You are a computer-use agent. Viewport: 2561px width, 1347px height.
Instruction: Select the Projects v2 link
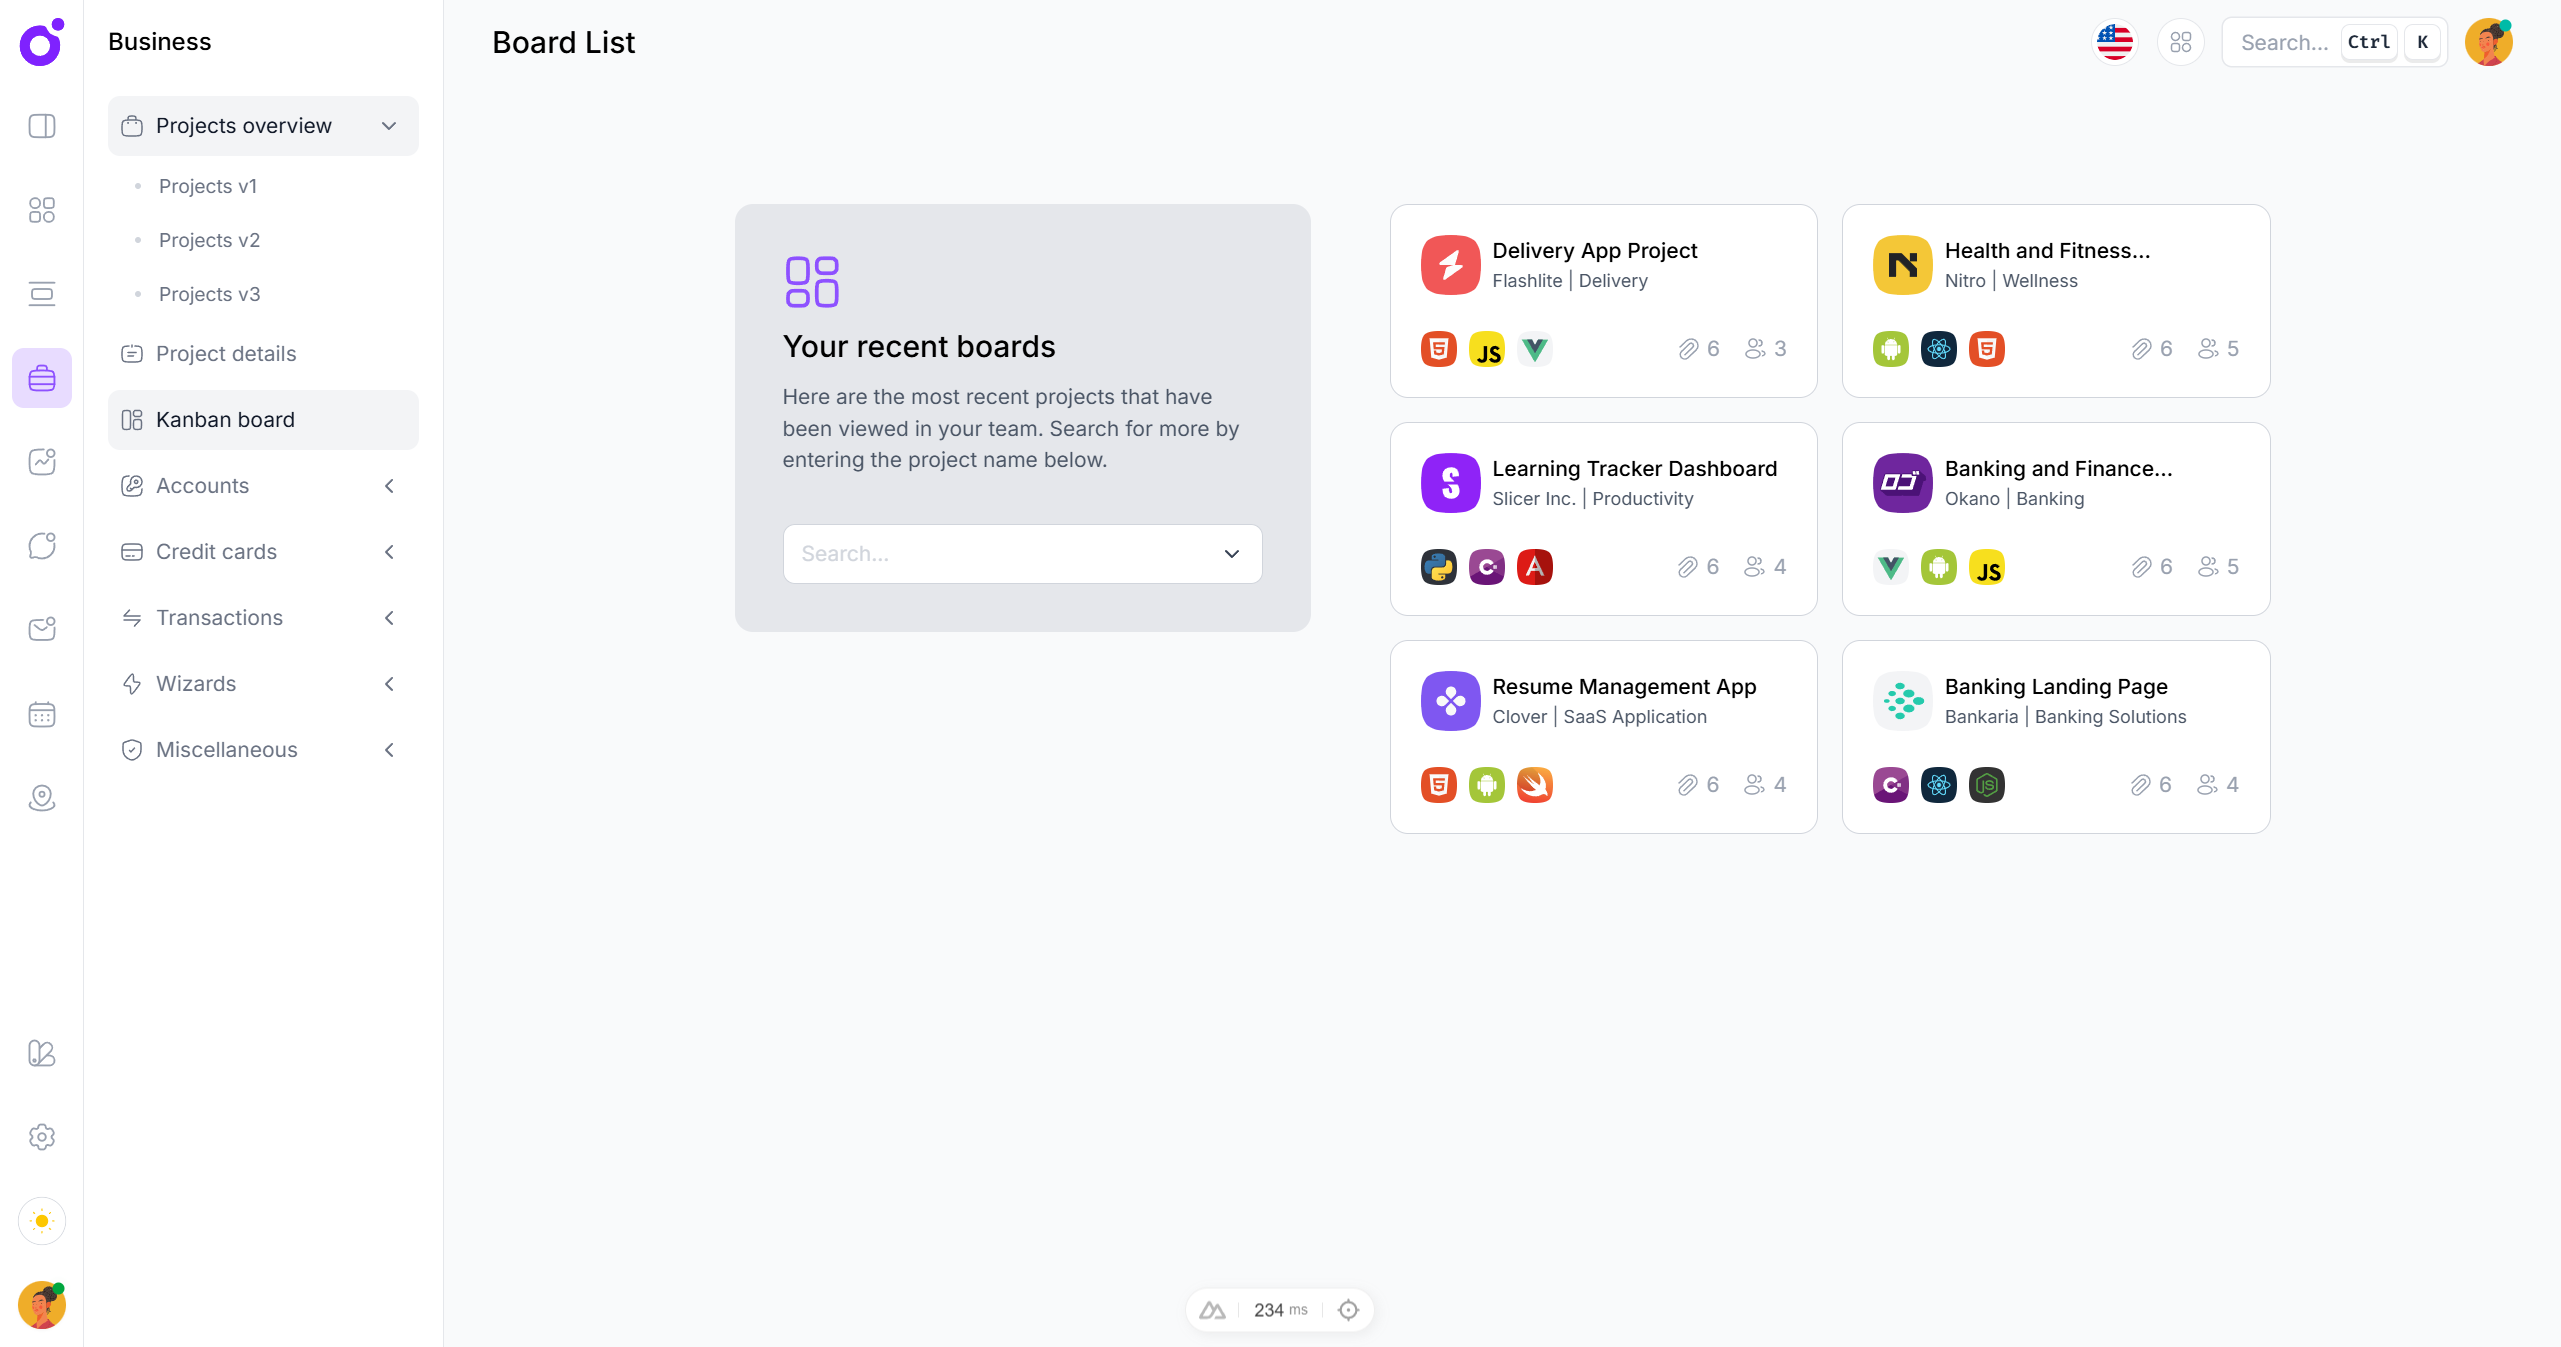[209, 240]
